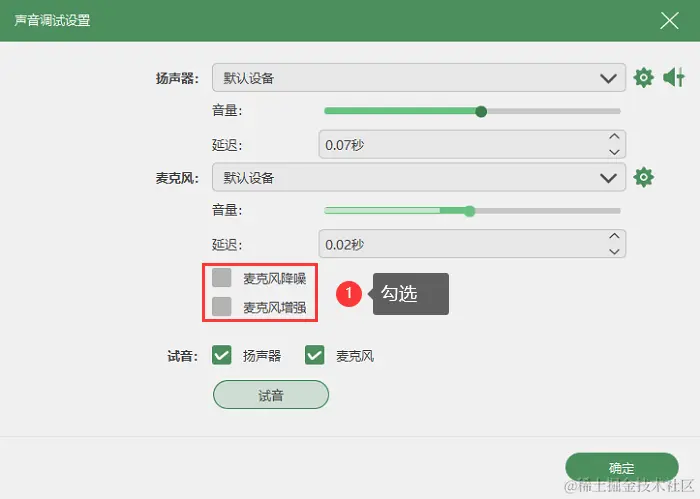Click the speaker volume adjust icon
Viewport: 700px width, 499px height.
[x=674, y=78]
